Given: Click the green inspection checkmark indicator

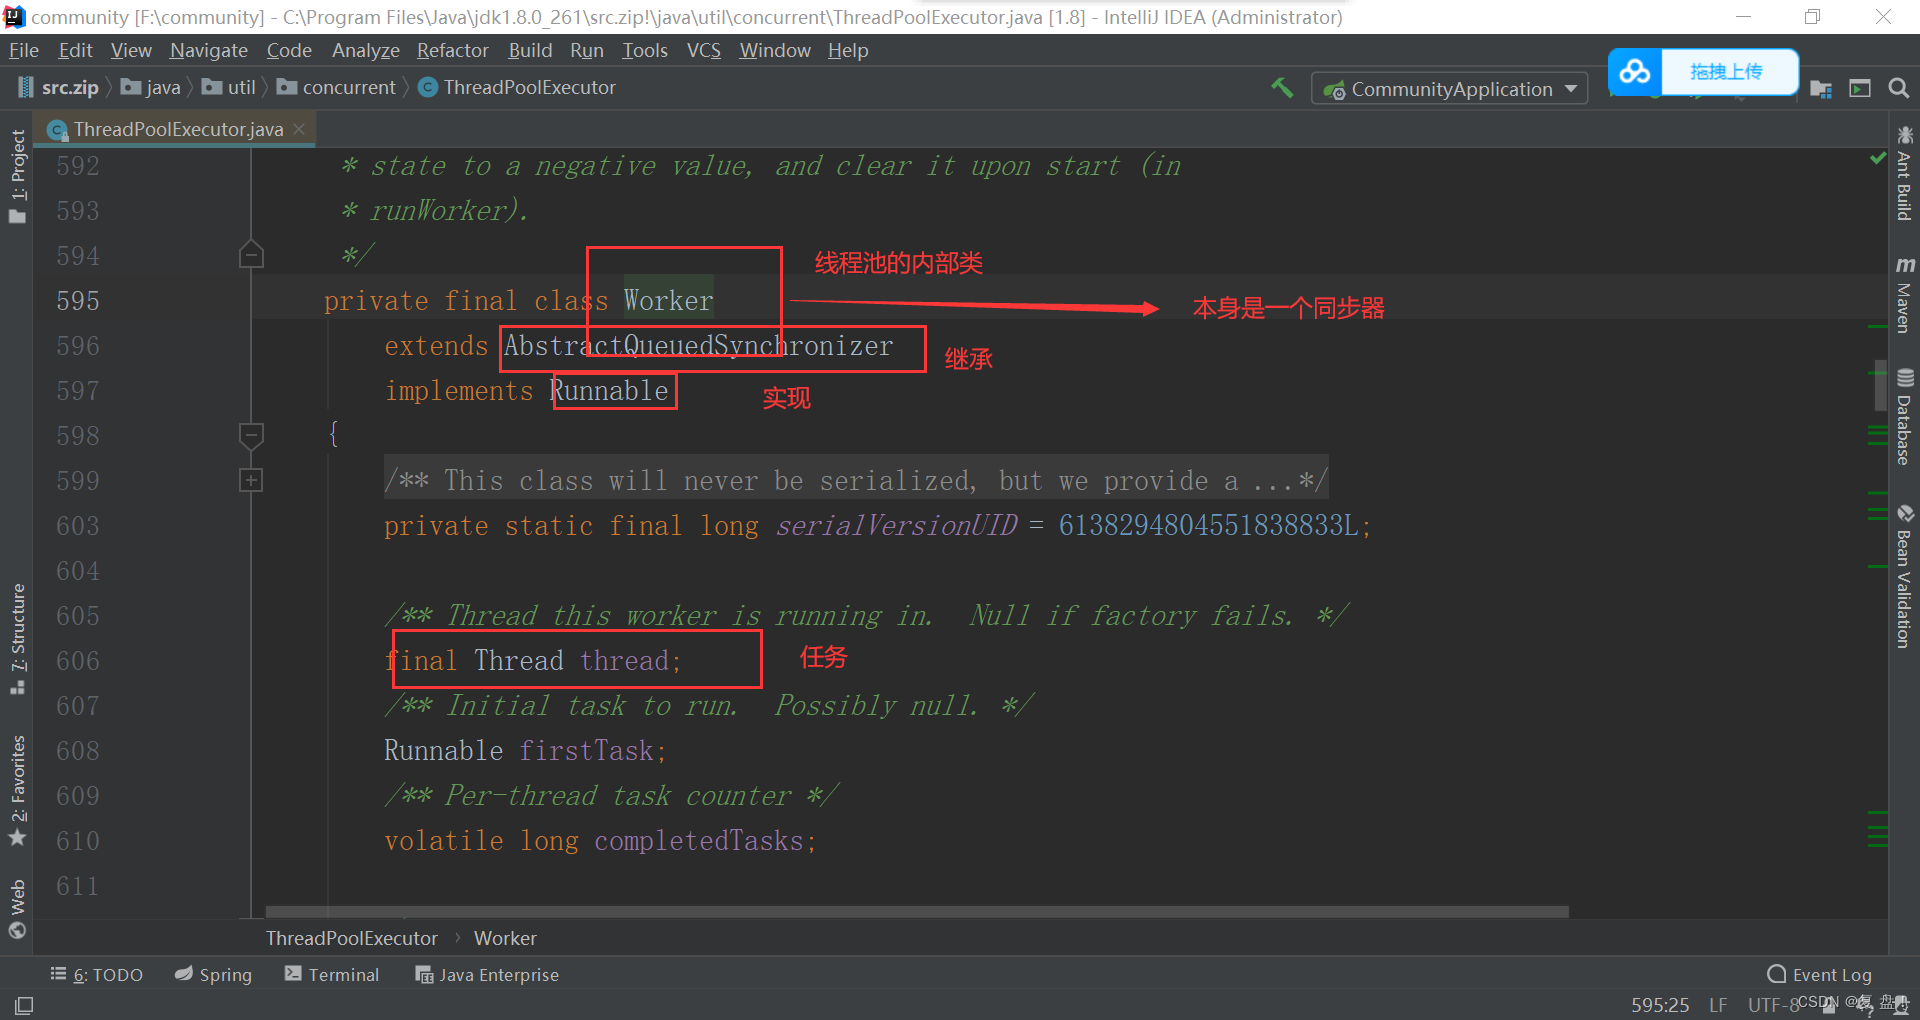Looking at the screenshot, I should coord(1878,158).
